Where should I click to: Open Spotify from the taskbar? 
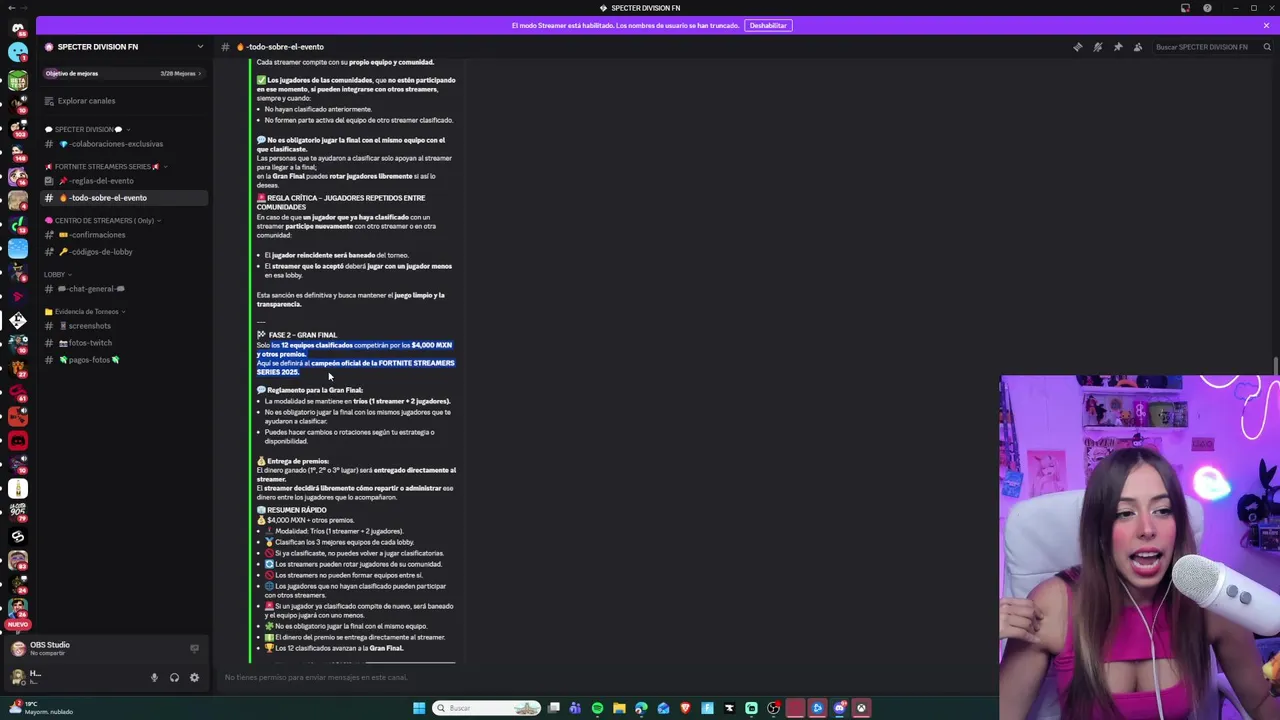click(x=597, y=708)
